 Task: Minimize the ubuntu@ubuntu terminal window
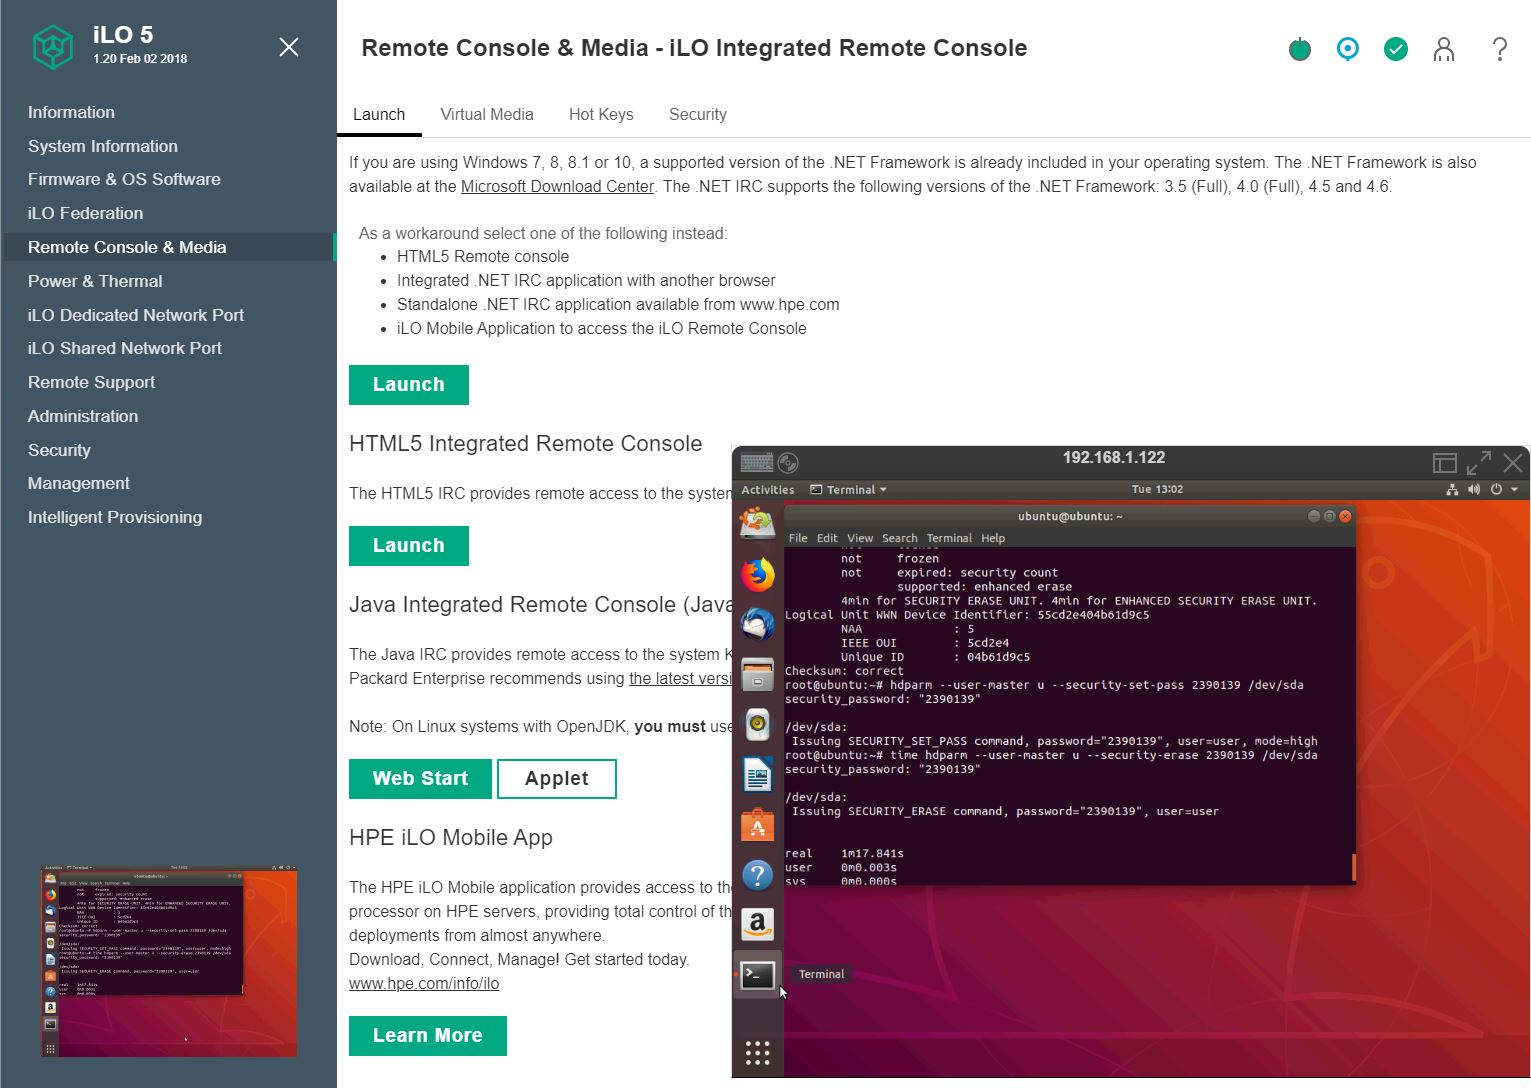[x=1314, y=516]
